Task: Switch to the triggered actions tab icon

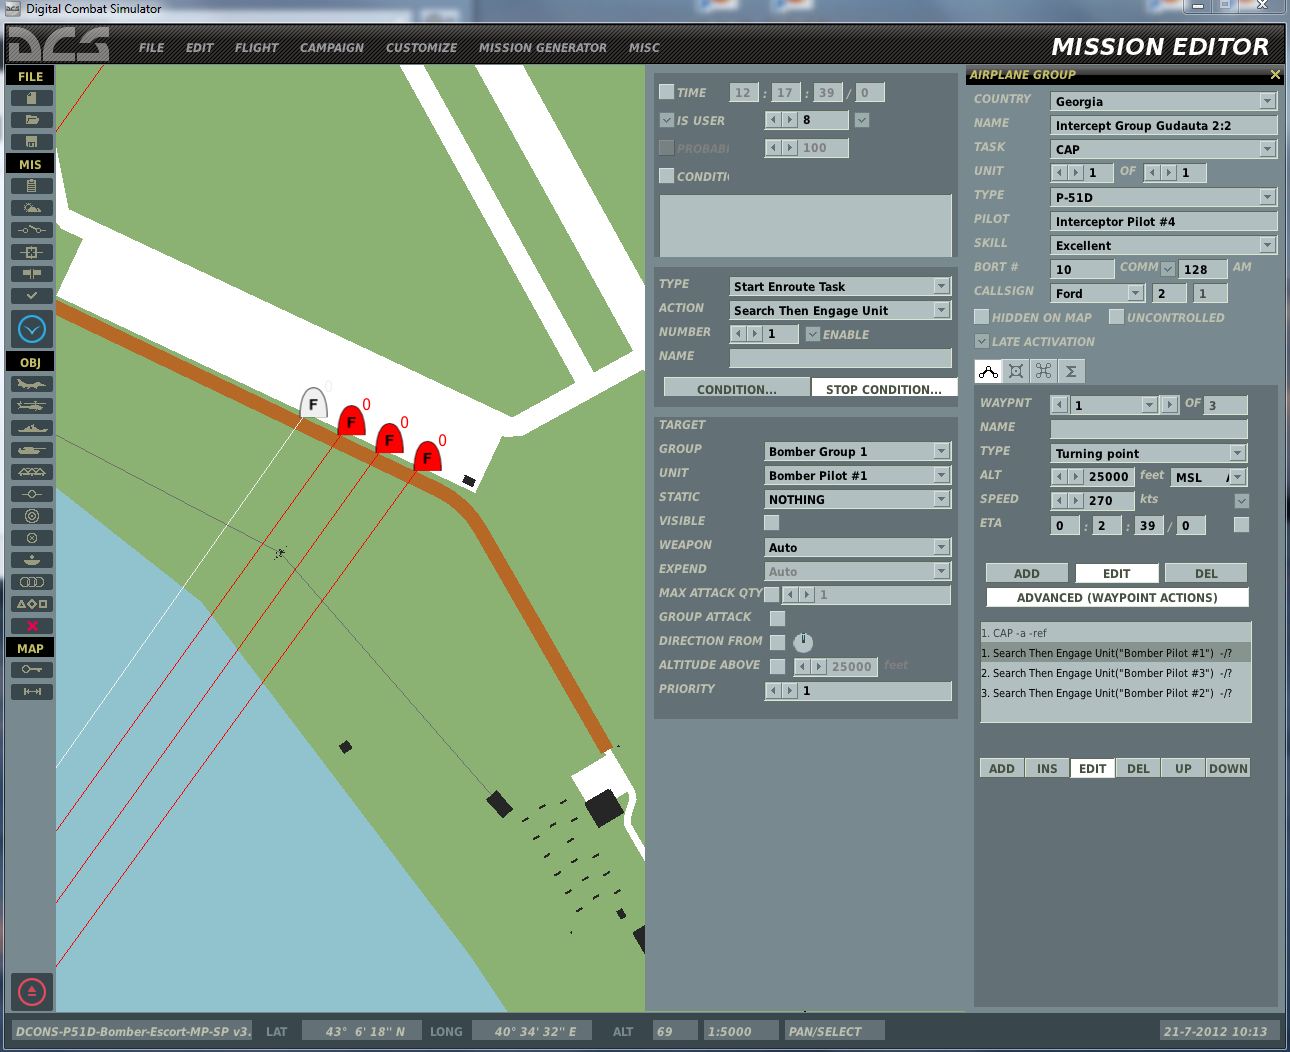Action: 1043,371
